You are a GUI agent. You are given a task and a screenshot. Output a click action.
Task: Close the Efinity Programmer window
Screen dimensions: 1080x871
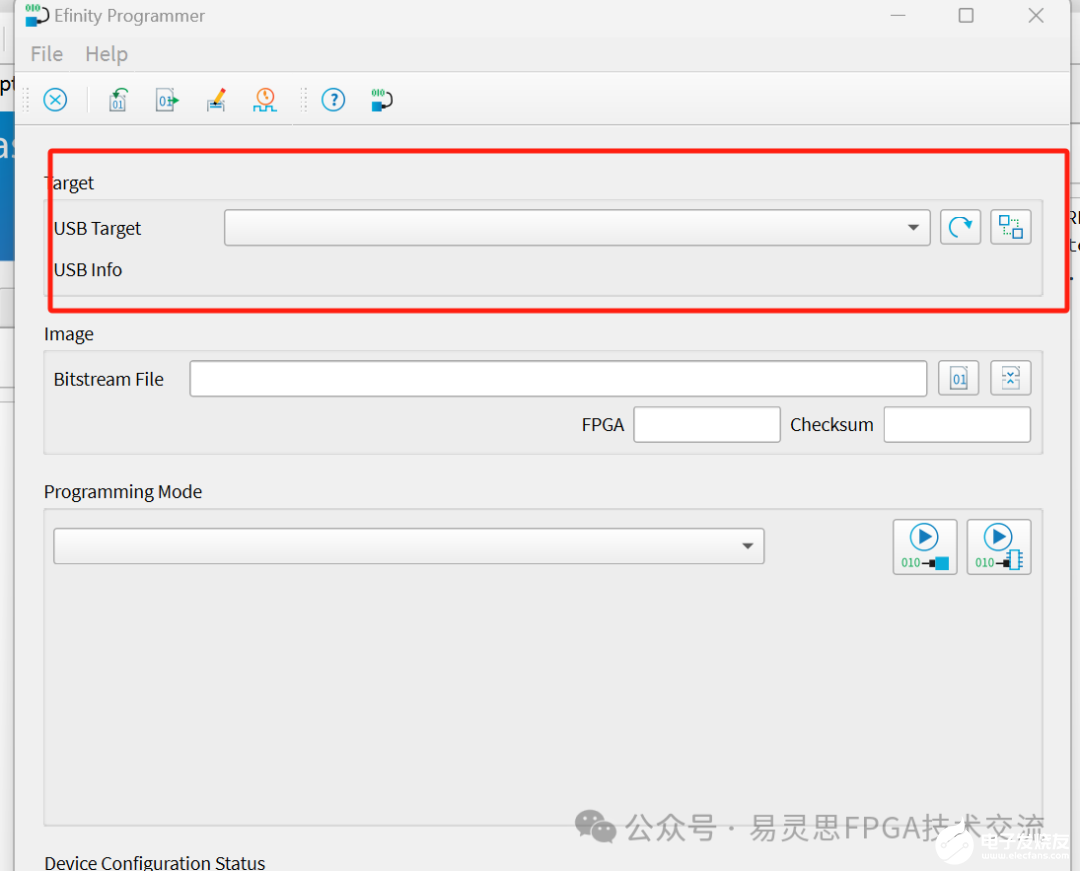pos(1036,15)
